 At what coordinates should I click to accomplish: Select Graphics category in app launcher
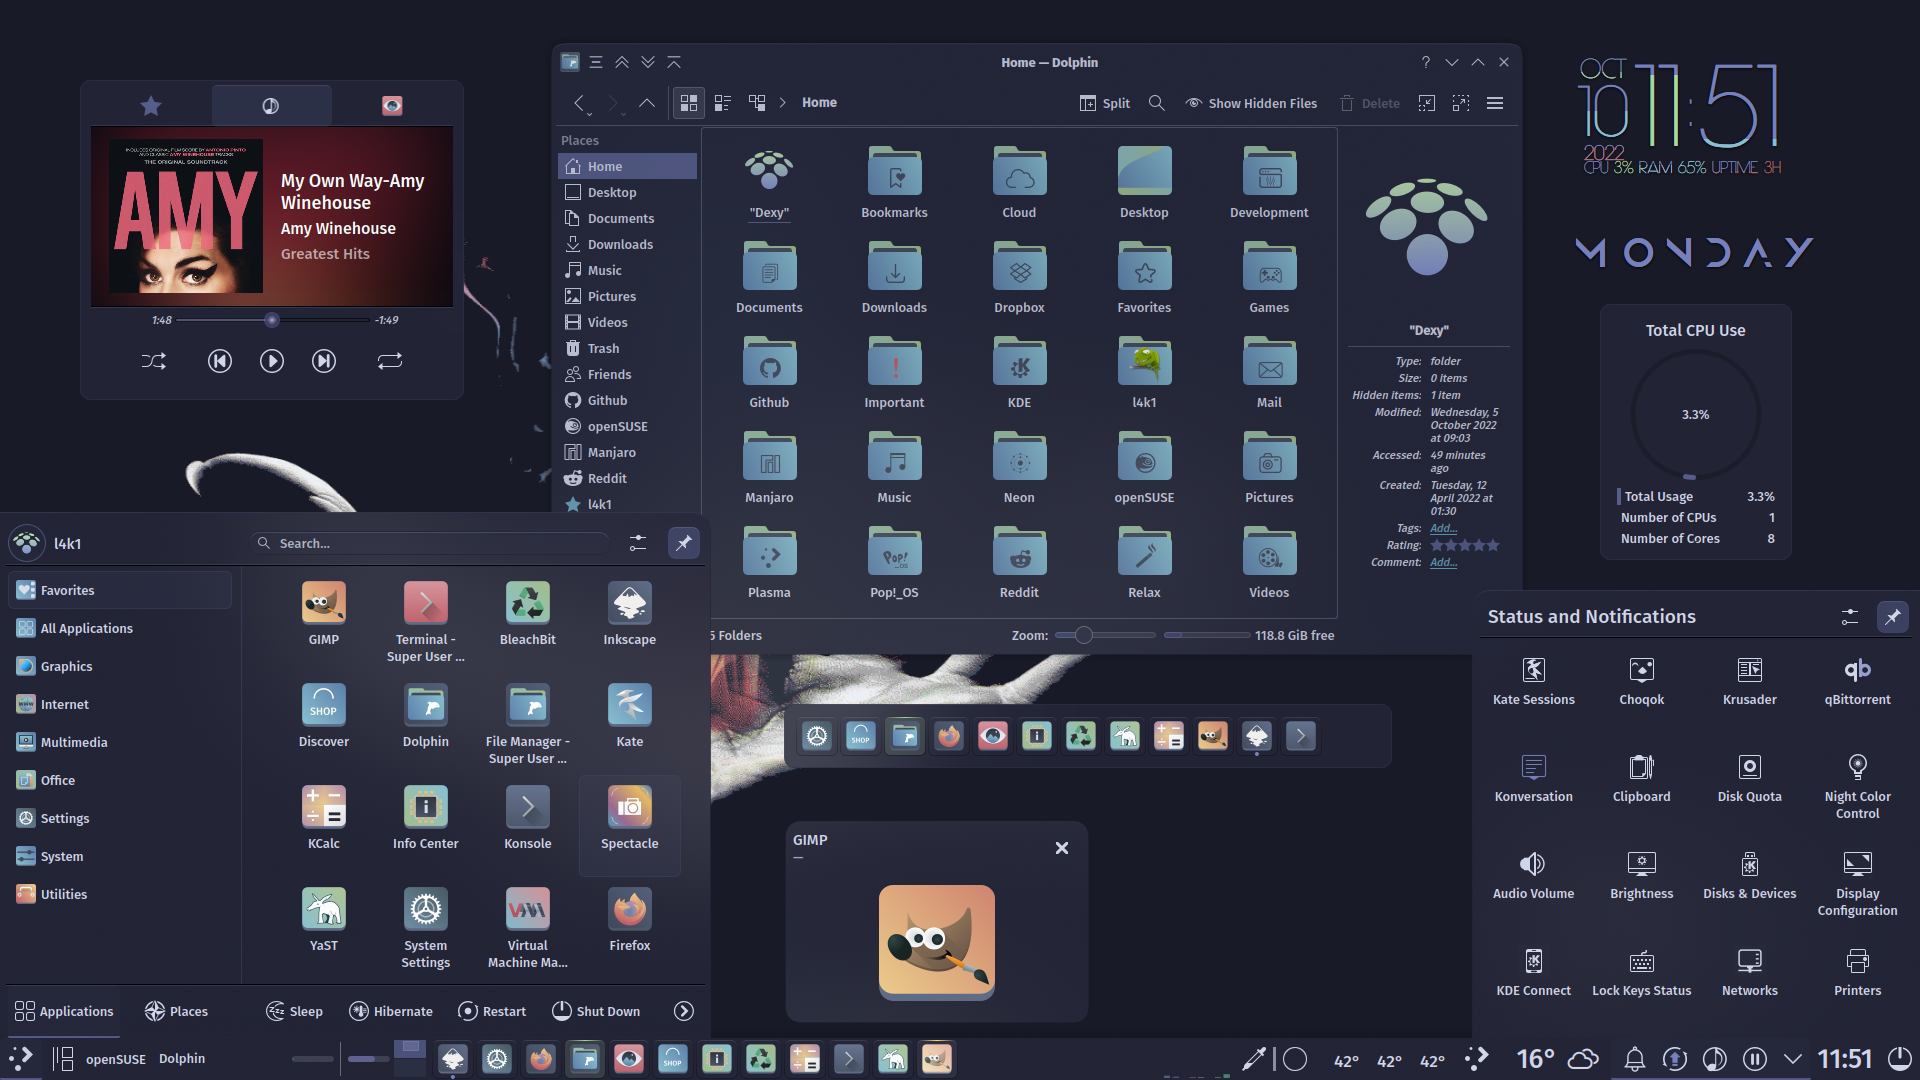click(x=120, y=666)
